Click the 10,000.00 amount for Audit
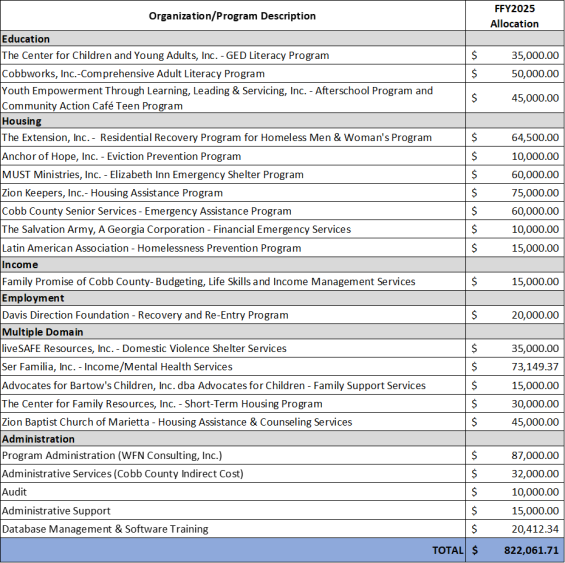The image size is (565, 563). click(x=535, y=492)
